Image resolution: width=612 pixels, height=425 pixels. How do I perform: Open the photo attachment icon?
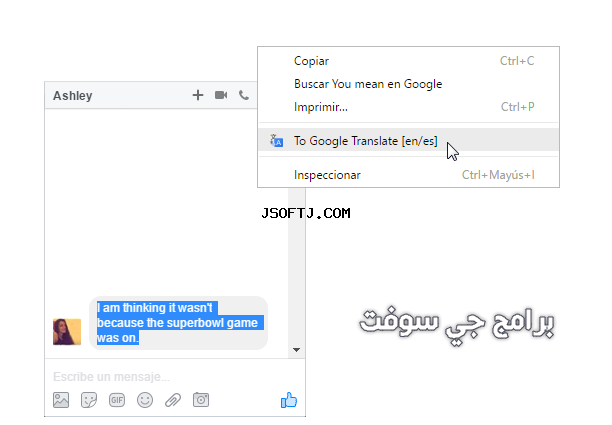pos(61,400)
